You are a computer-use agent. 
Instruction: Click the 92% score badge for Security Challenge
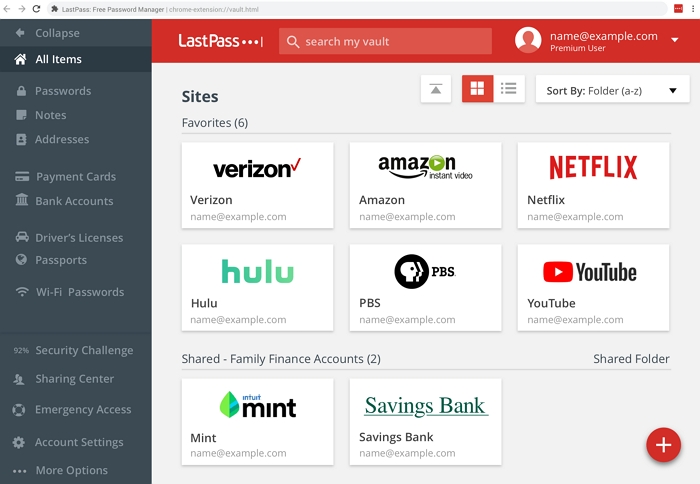click(21, 350)
